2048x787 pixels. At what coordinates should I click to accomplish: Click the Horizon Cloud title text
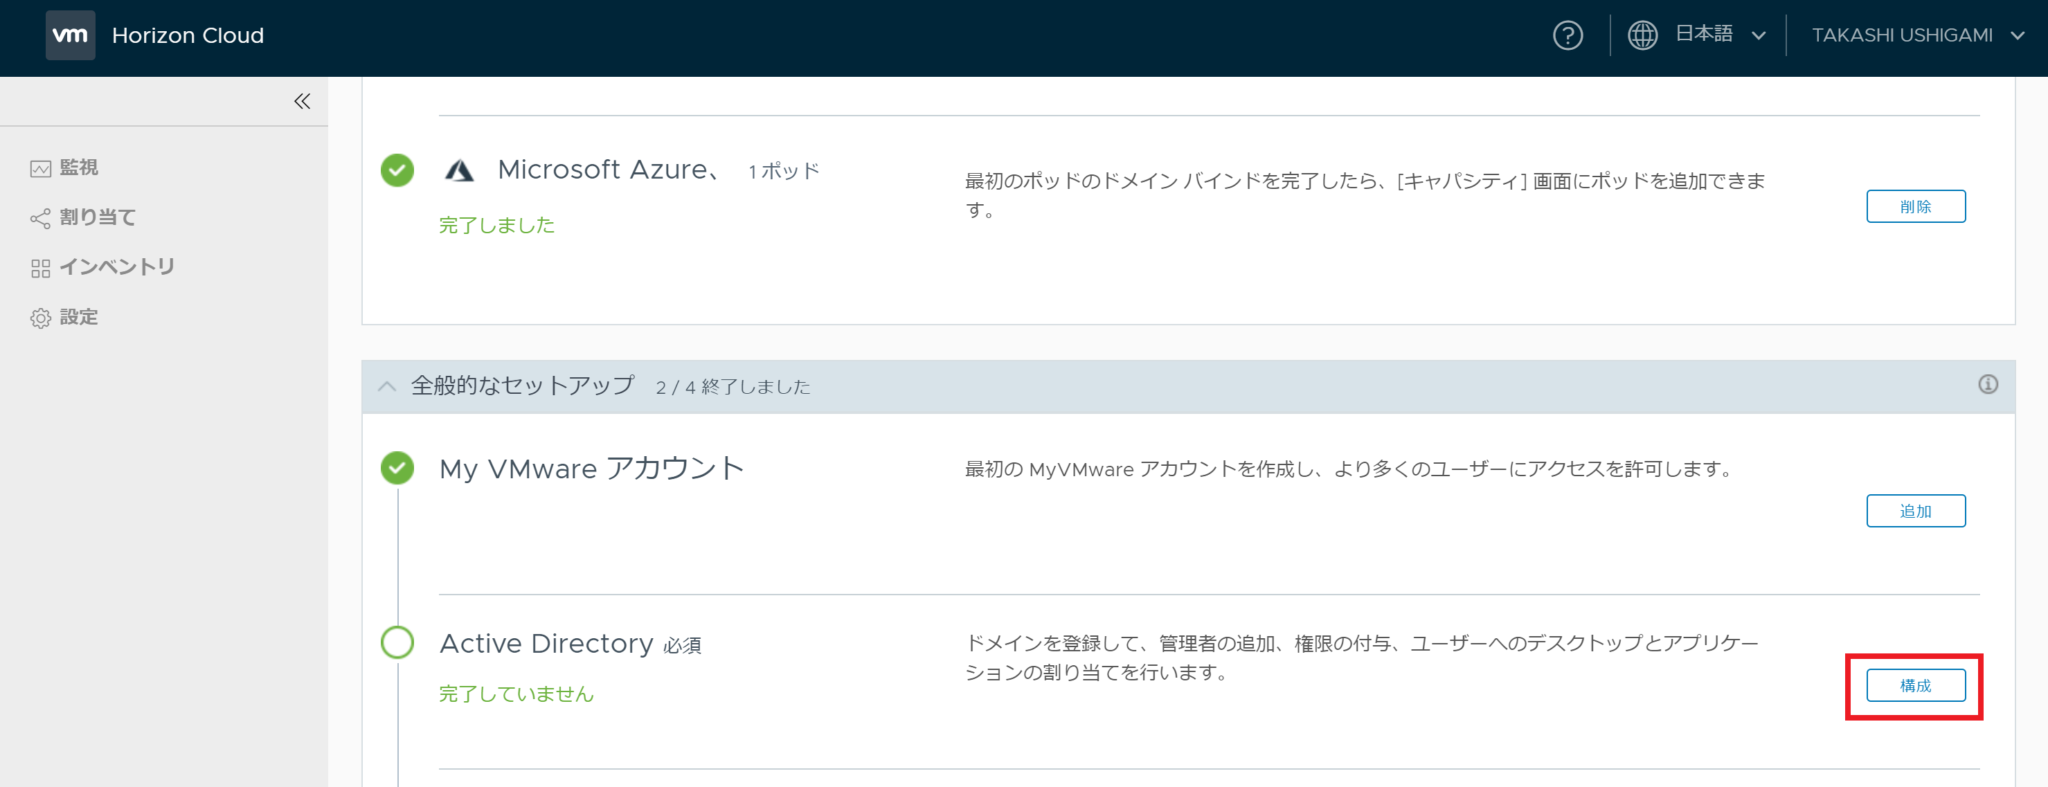pos(188,36)
